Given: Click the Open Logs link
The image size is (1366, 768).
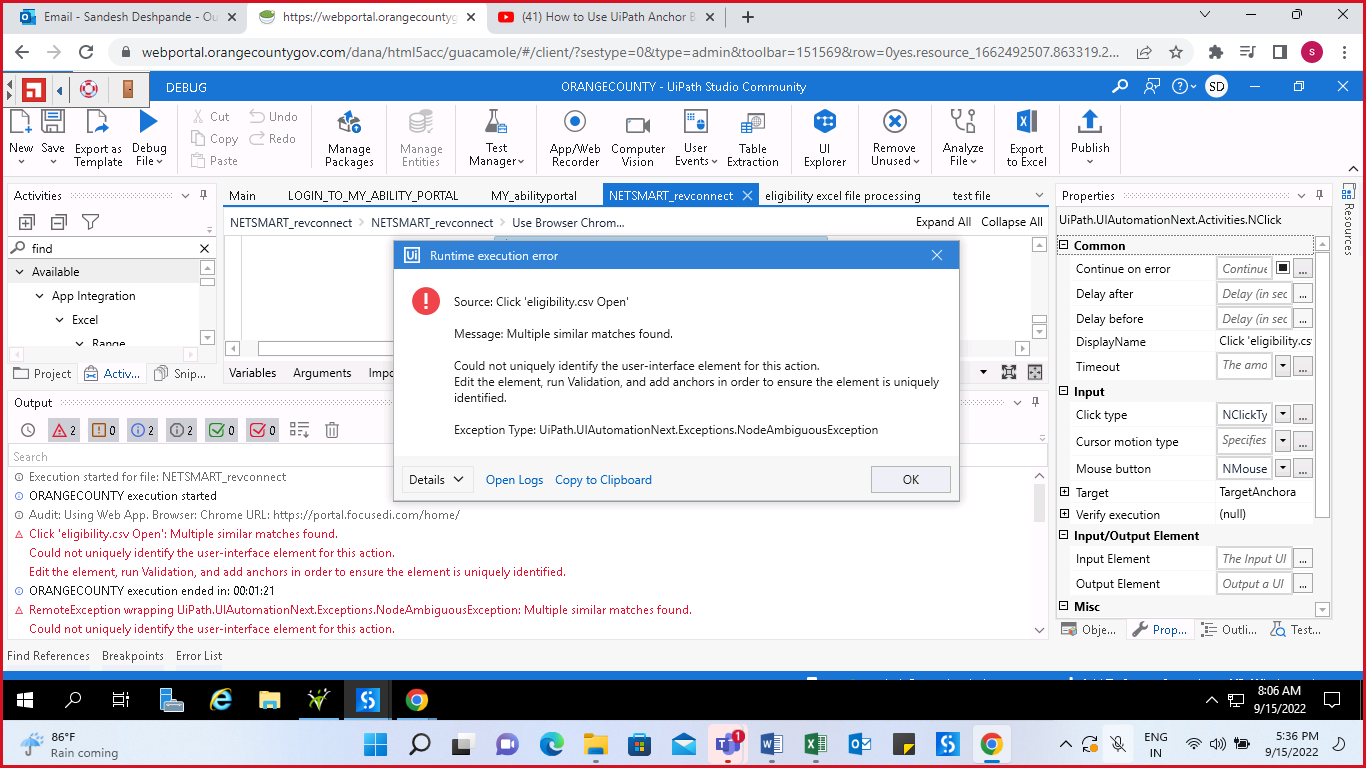Looking at the screenshot, I should tap(515, 480).
